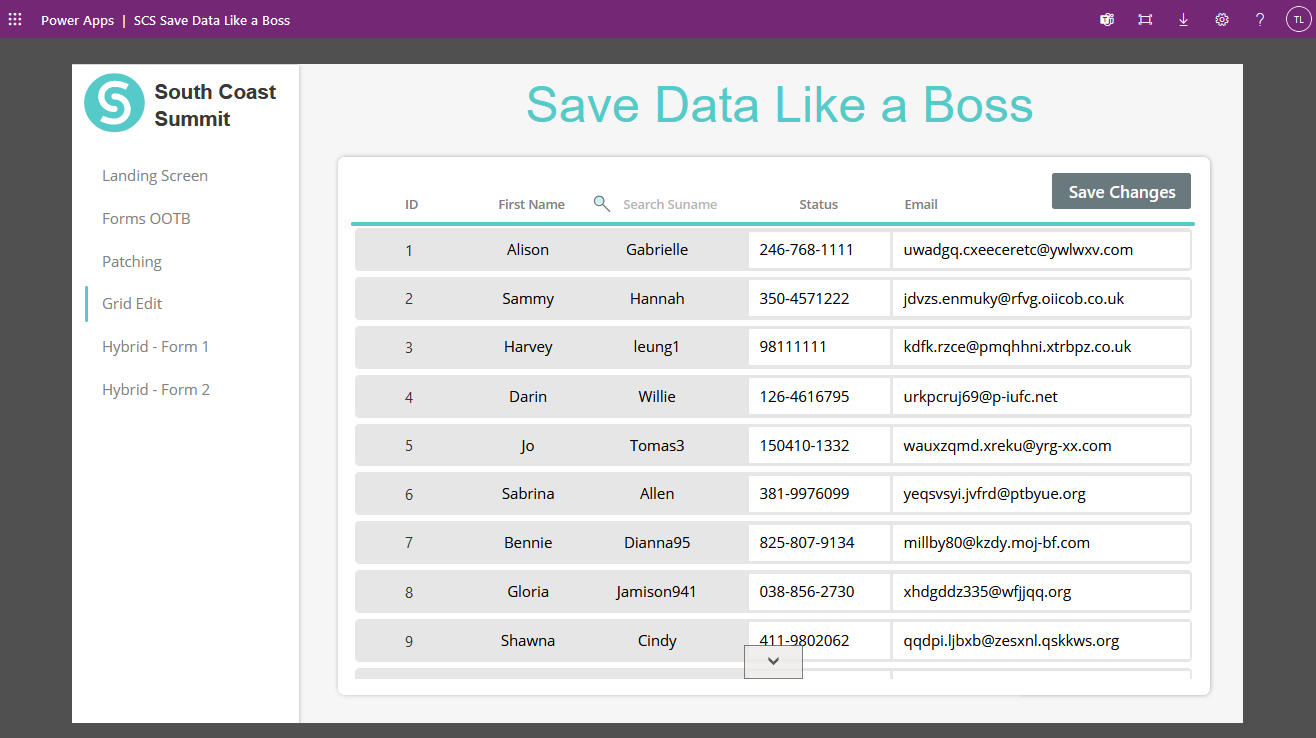Click the download icon in header

[1183, 19]
